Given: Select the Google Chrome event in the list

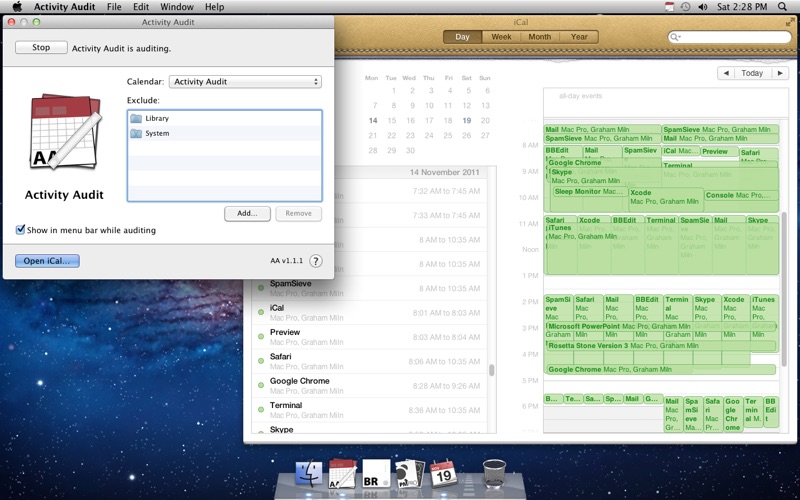Looking at the screenshot, I should 370,386.
